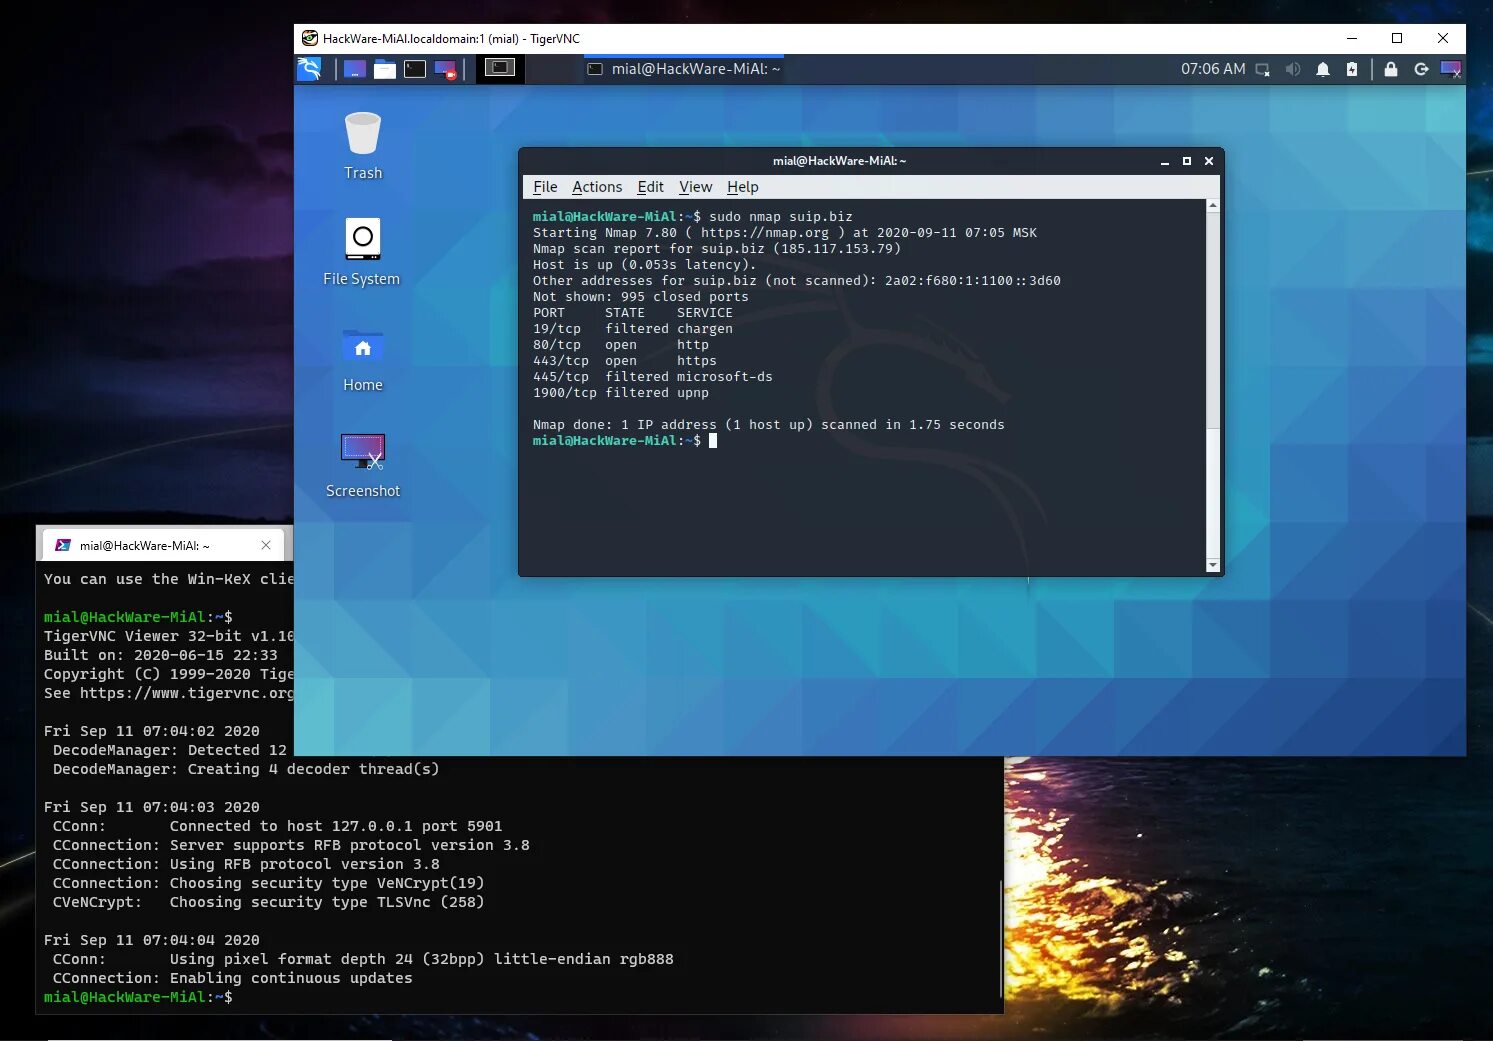This screenshot has height=1041, width=1493.
Task: Select the active workspace in the switcher
Action: 500,68
